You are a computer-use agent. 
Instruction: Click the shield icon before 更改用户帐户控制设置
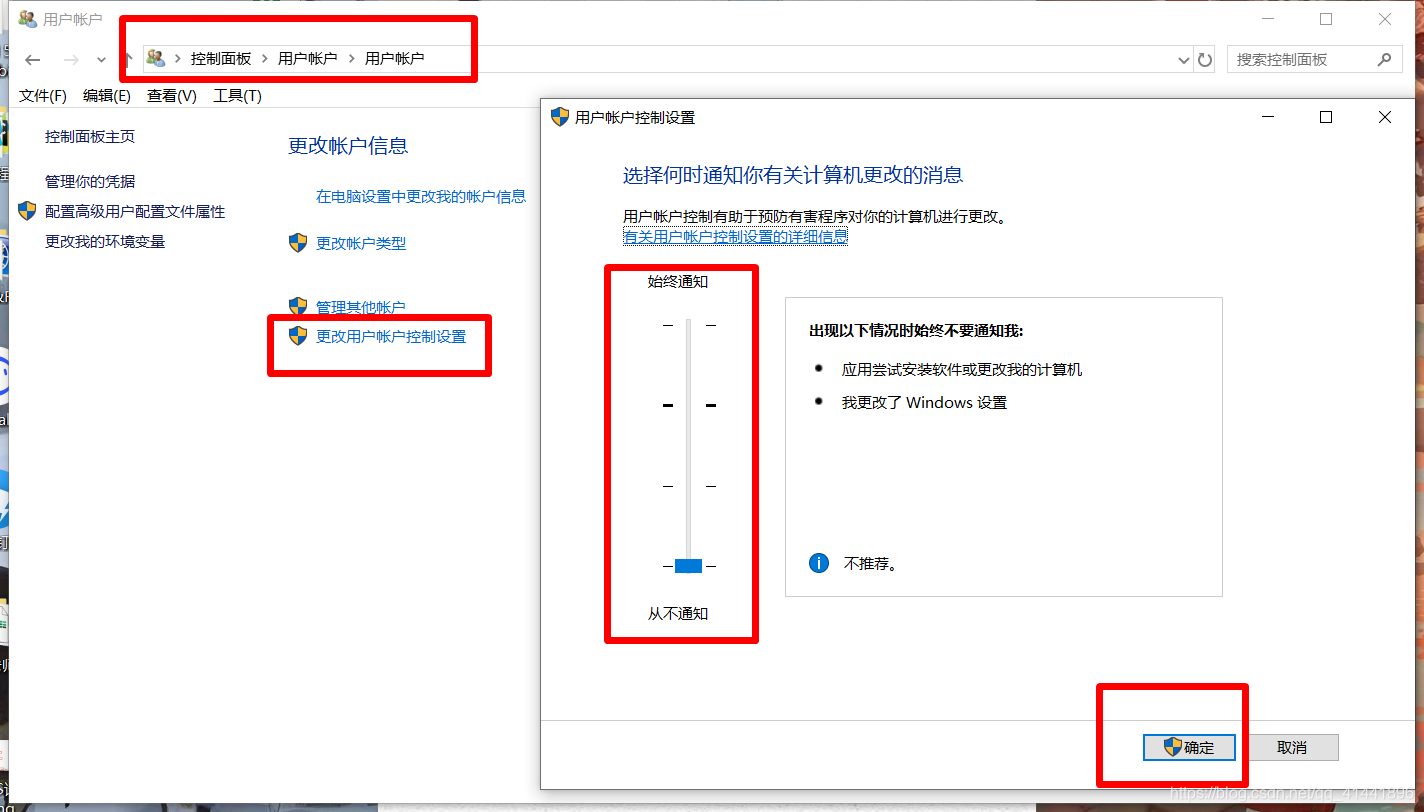(x=297, y=336)
